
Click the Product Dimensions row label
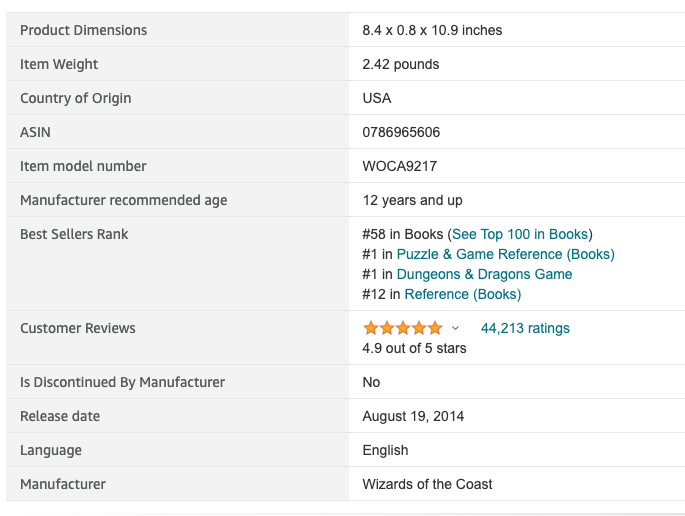point(83,30)
